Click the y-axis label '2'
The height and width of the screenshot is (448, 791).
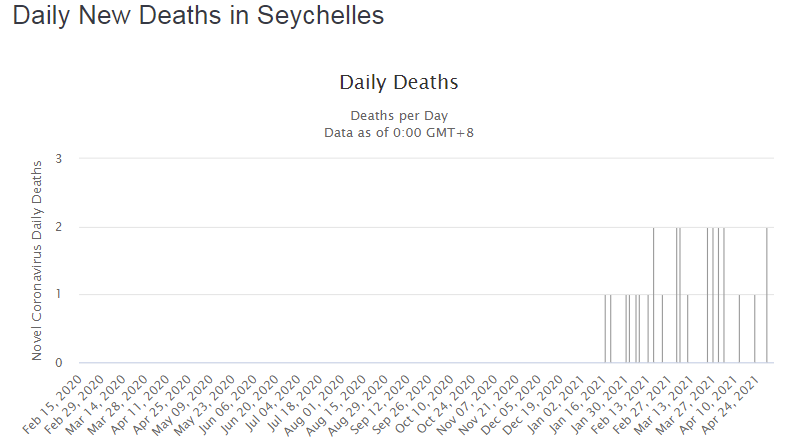click(59, 226)
